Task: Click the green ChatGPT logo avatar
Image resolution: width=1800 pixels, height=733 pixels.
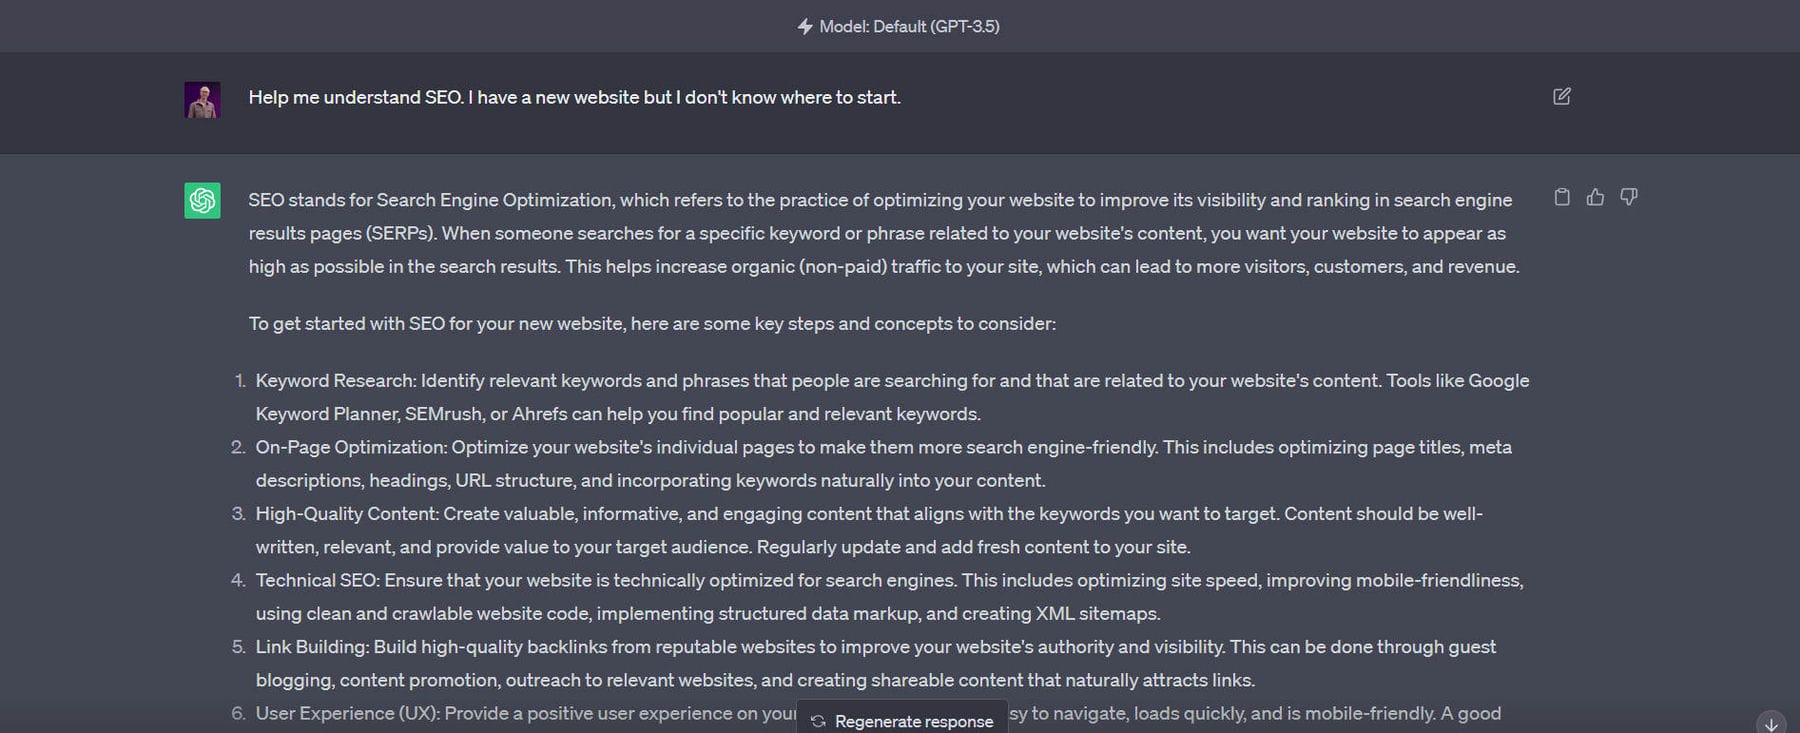Action: tap(202, 200)
